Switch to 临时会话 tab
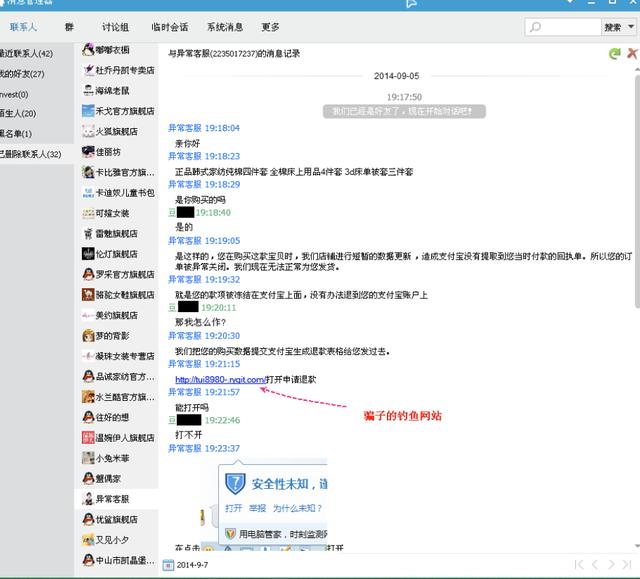Image resolution: width=640 pixels, height=579 pixels. coord(170,27)
